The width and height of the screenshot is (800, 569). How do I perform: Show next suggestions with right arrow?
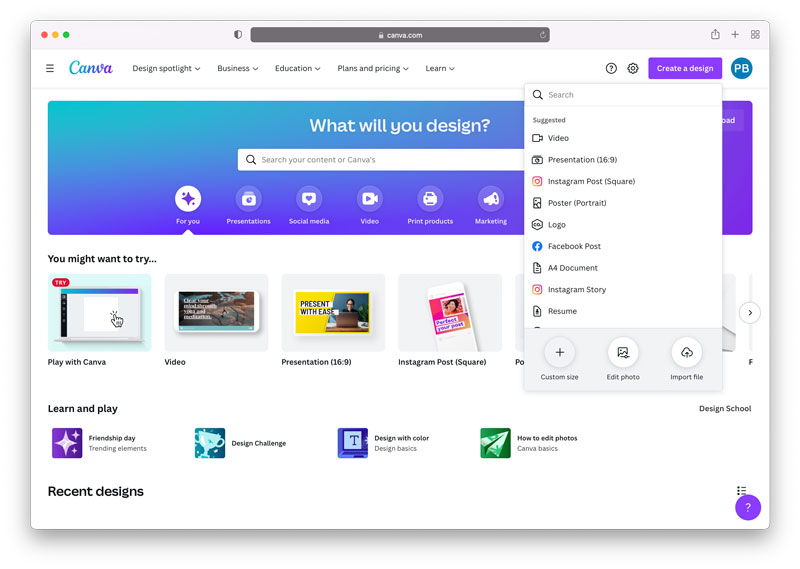coord(749,313)
